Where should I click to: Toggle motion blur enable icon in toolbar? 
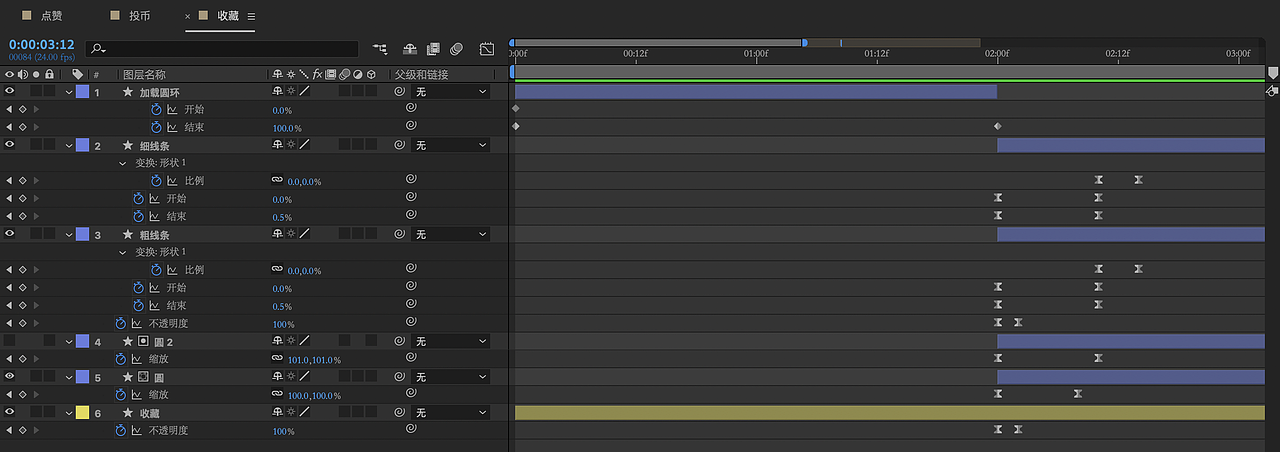[457, 48]
